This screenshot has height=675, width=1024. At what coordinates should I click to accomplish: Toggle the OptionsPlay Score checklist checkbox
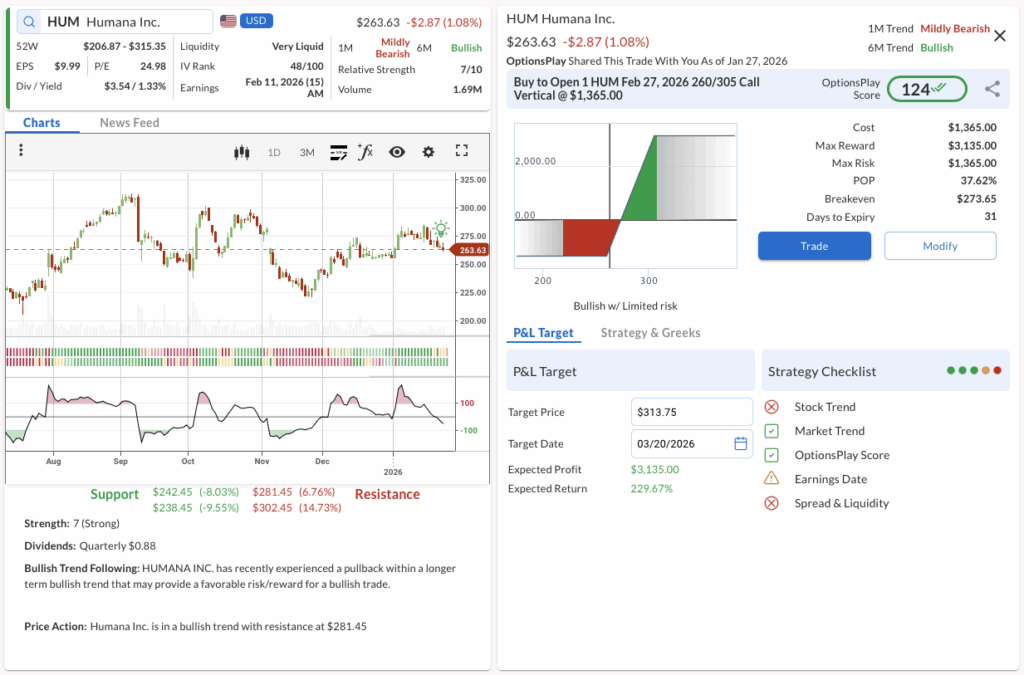pos(771,455)
